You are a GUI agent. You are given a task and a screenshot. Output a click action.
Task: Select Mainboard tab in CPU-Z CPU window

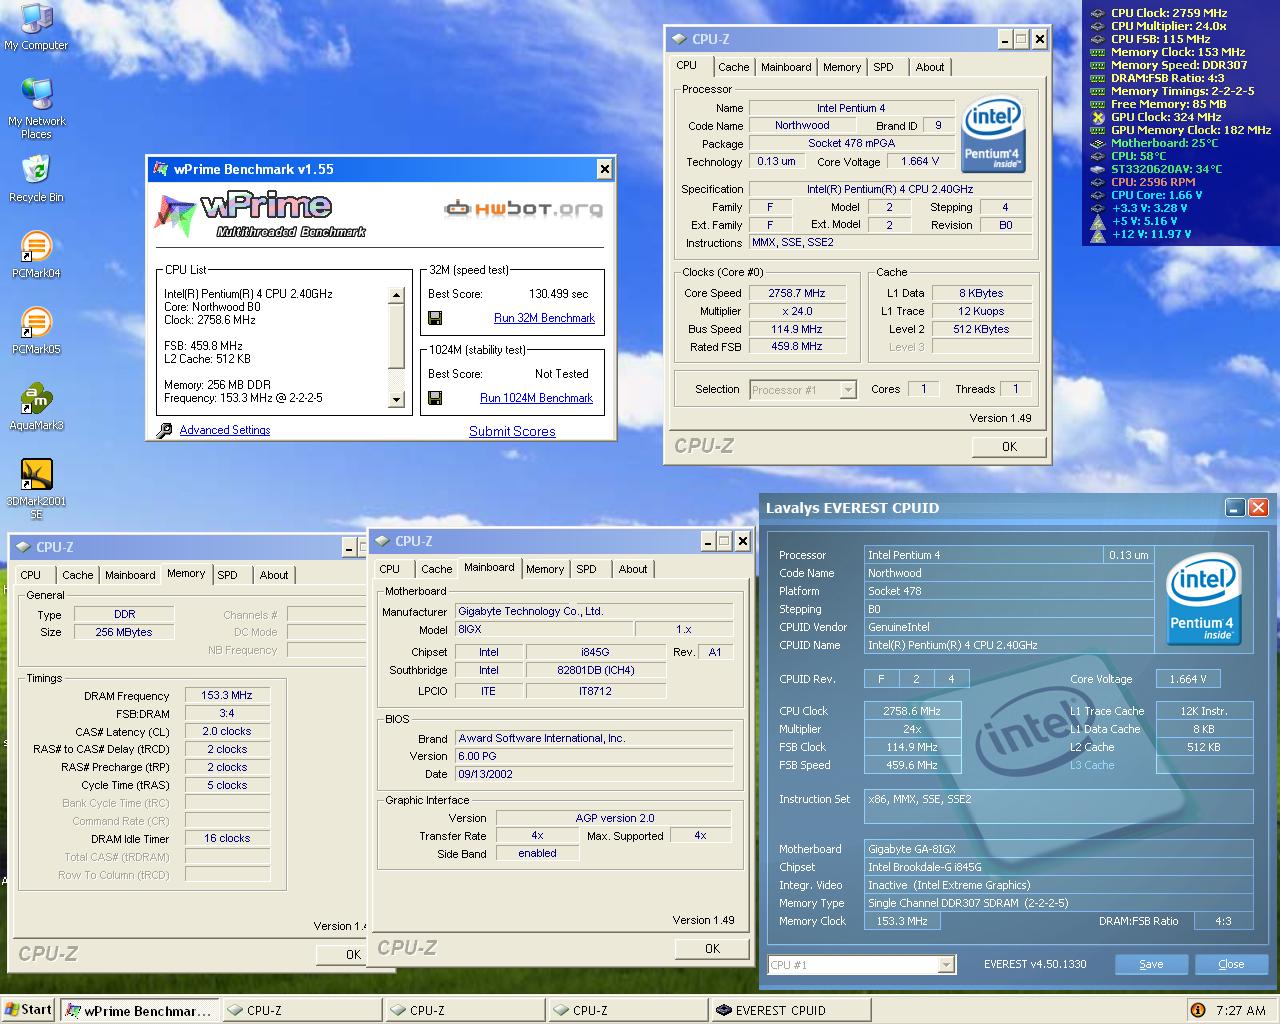coord(786,67)
